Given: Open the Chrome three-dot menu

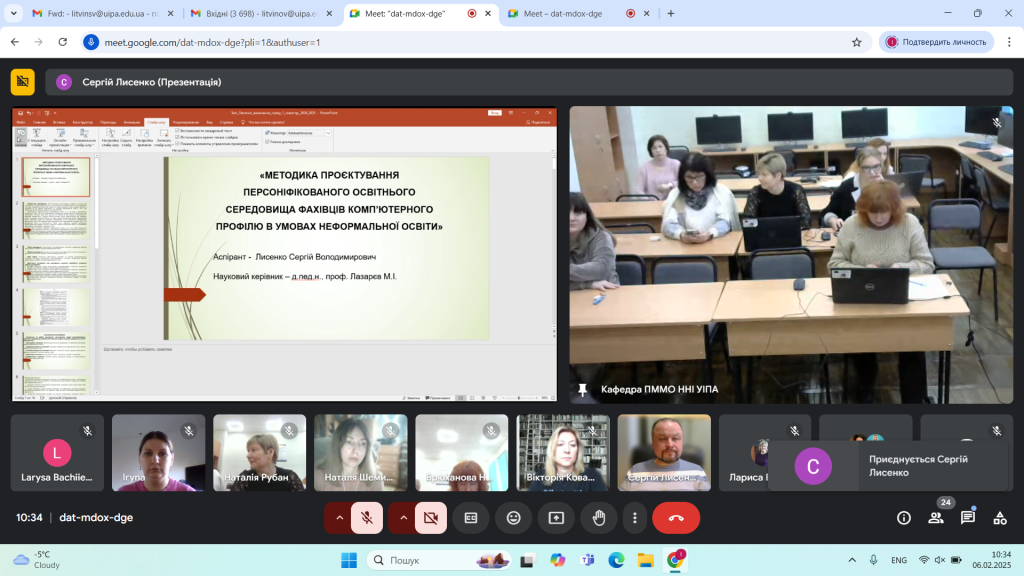Looking at the screenshot, I should pos(1009,42).
